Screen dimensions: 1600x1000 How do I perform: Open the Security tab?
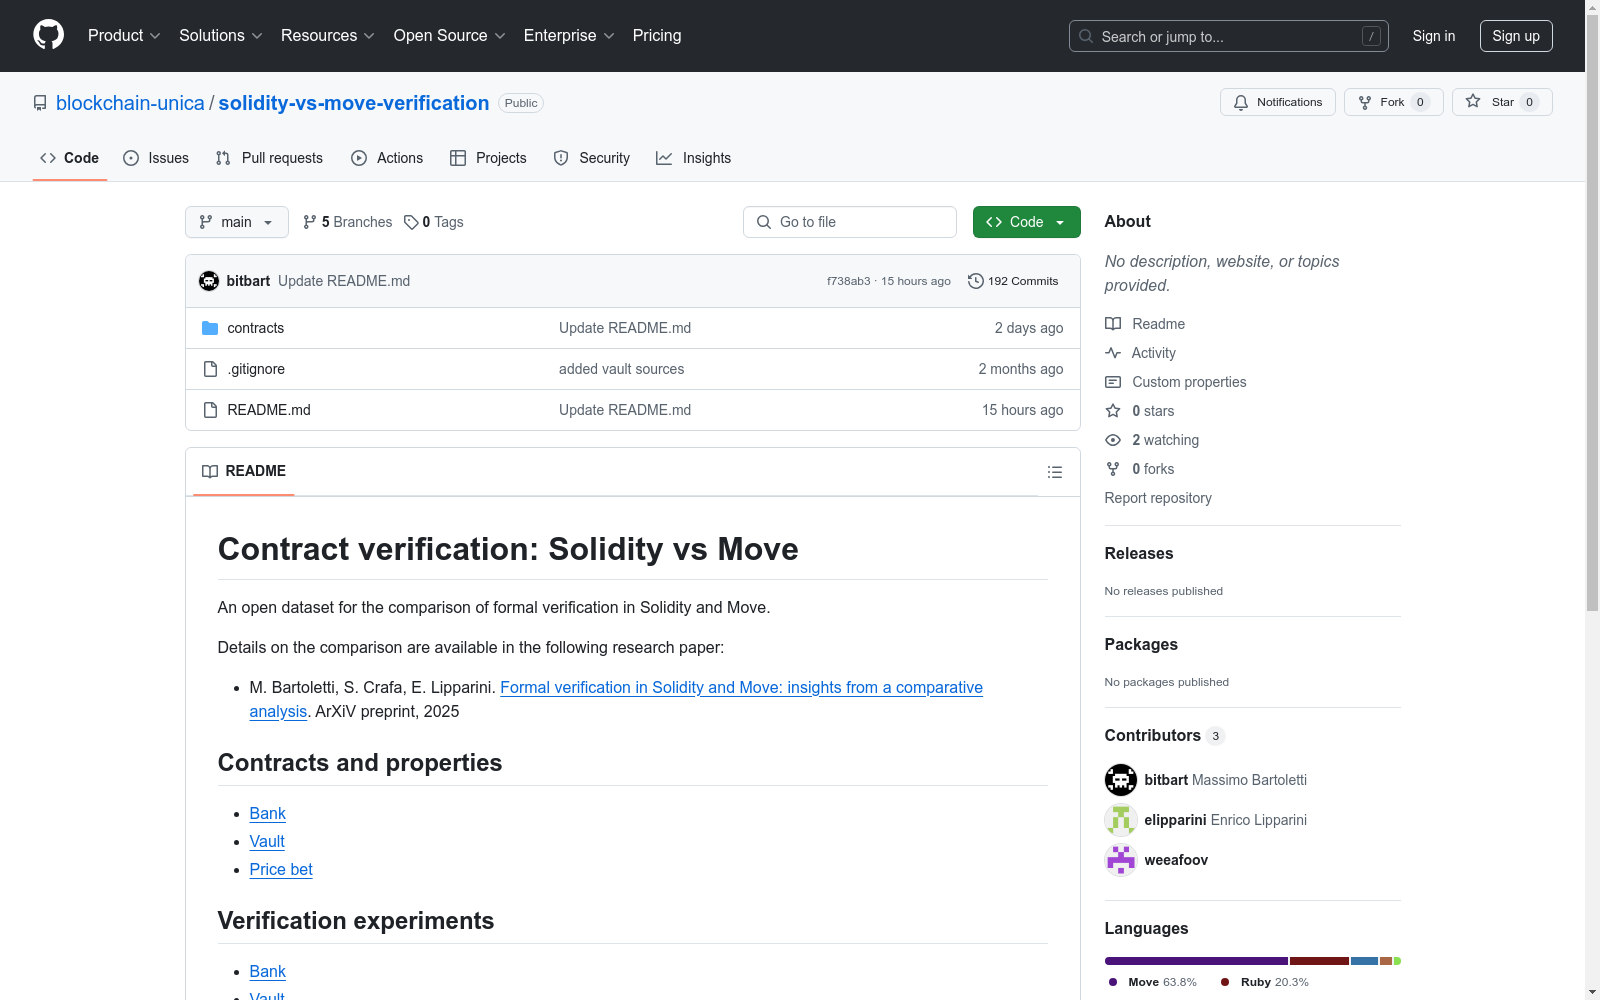pyautogui.click(x=592, y=158)
